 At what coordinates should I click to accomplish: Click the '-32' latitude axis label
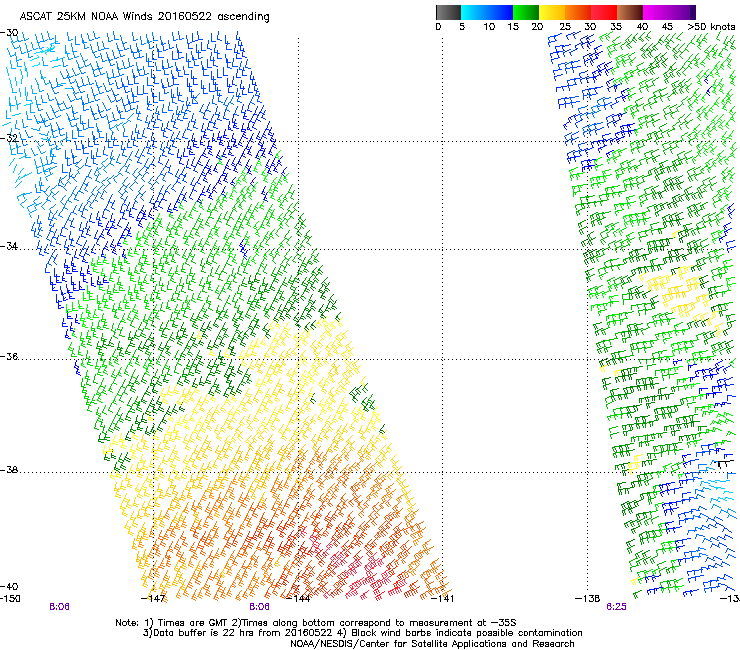(9, 138)
